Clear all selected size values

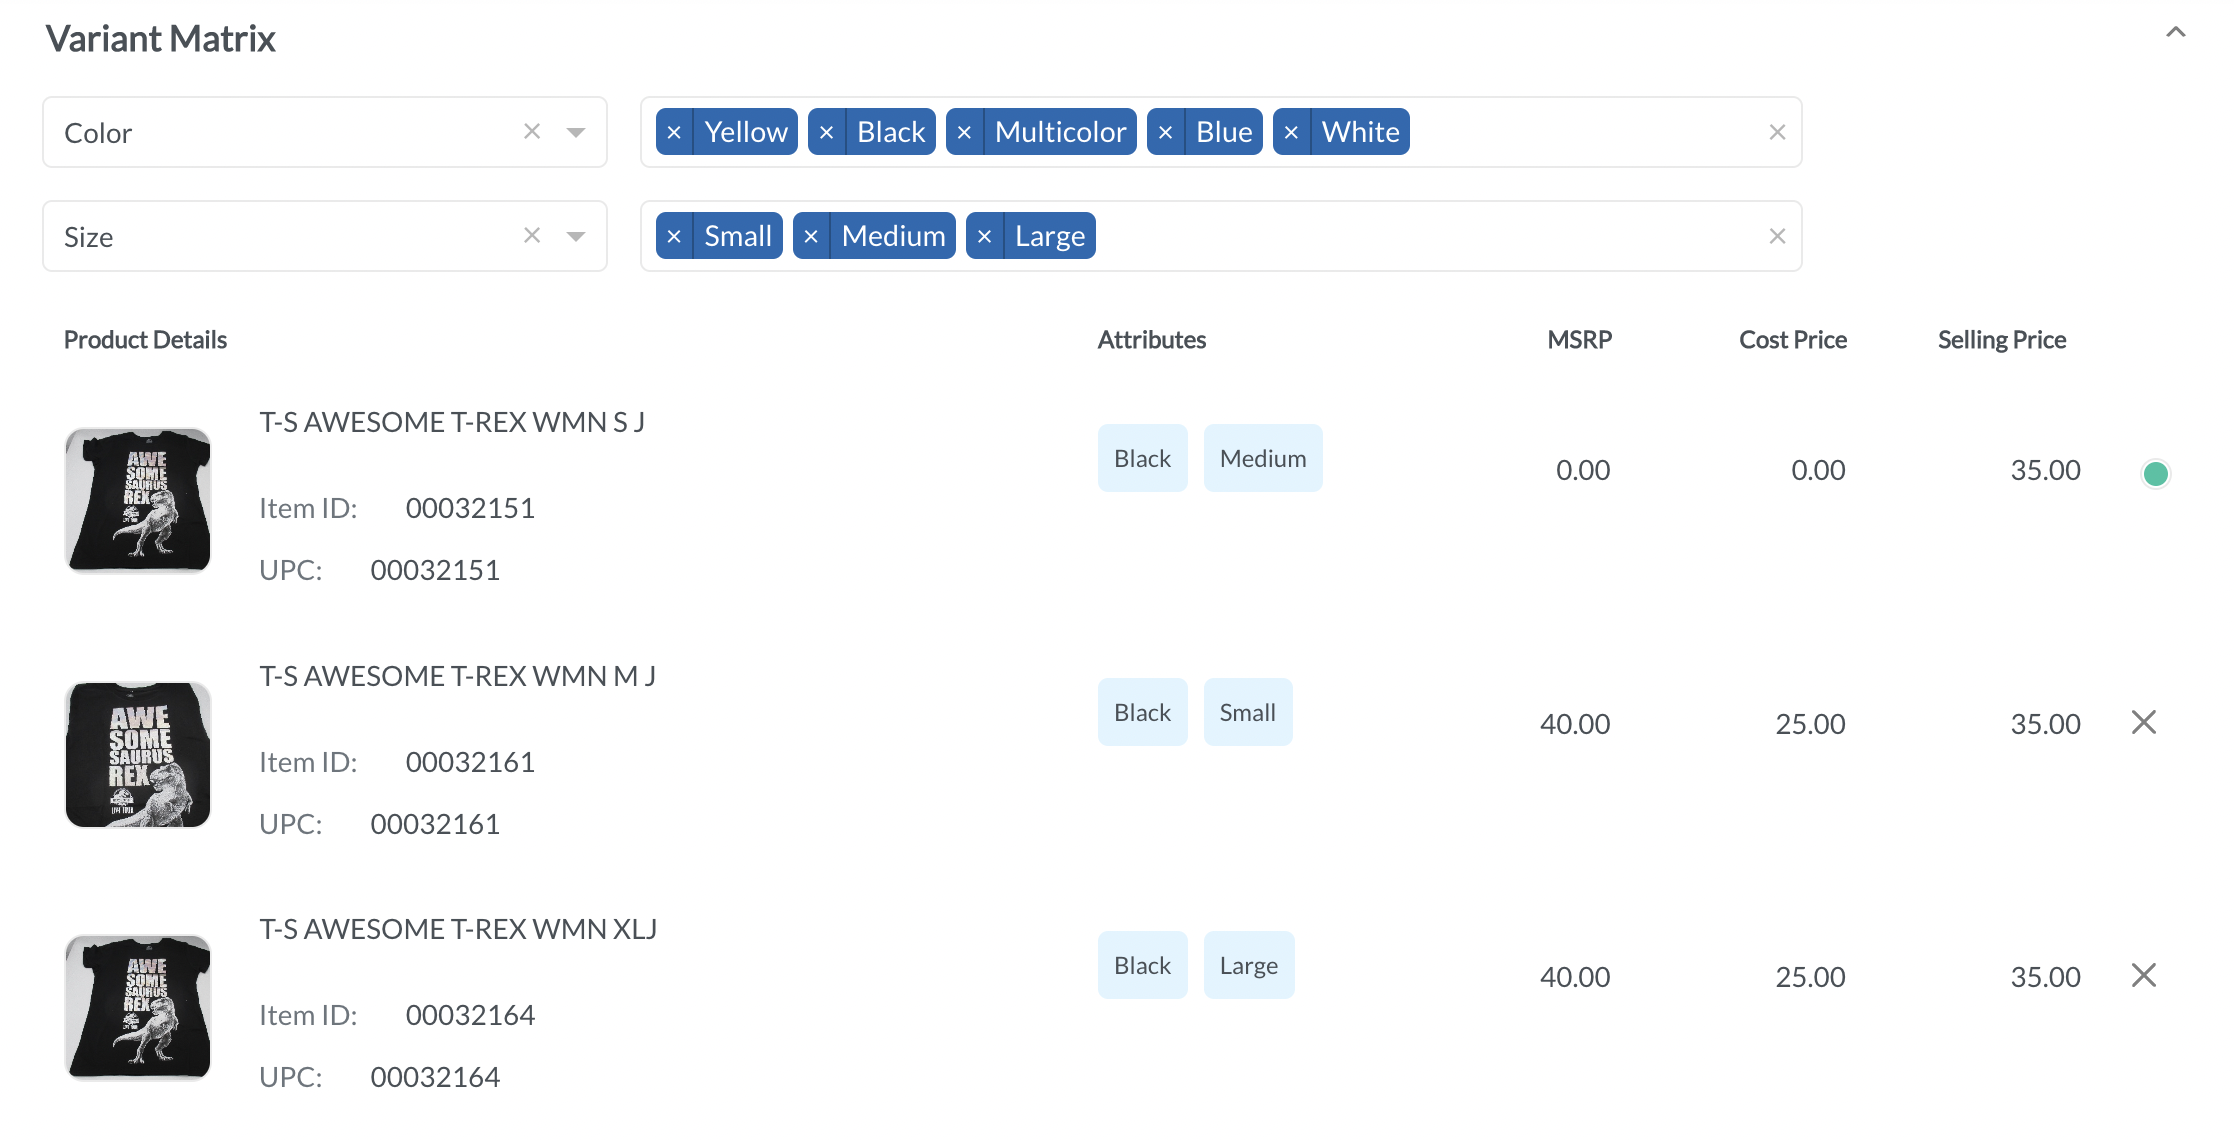pos(1777,236)
